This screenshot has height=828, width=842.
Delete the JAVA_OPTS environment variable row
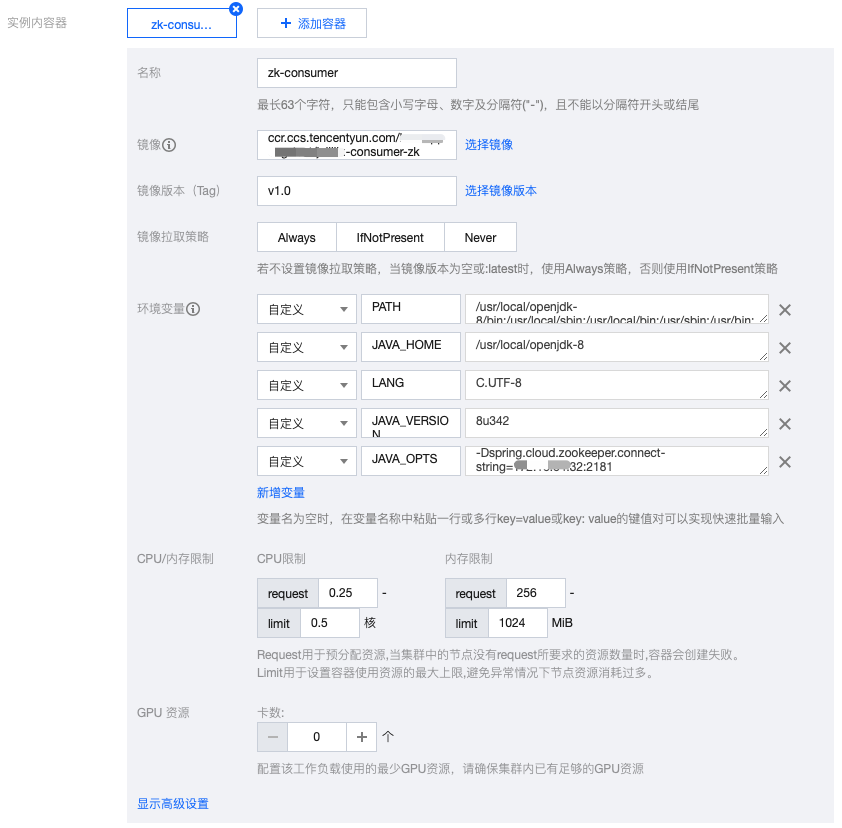(785, 462)
